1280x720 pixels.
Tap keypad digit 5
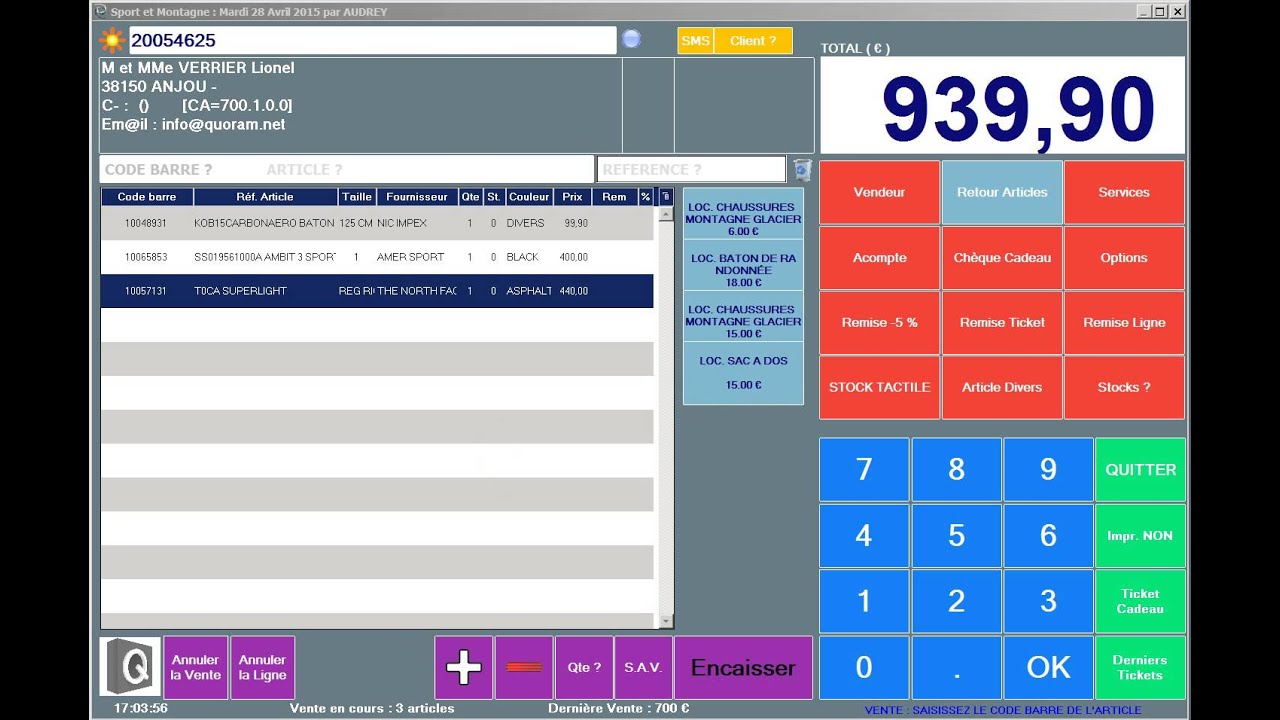(x=956, y=535)
